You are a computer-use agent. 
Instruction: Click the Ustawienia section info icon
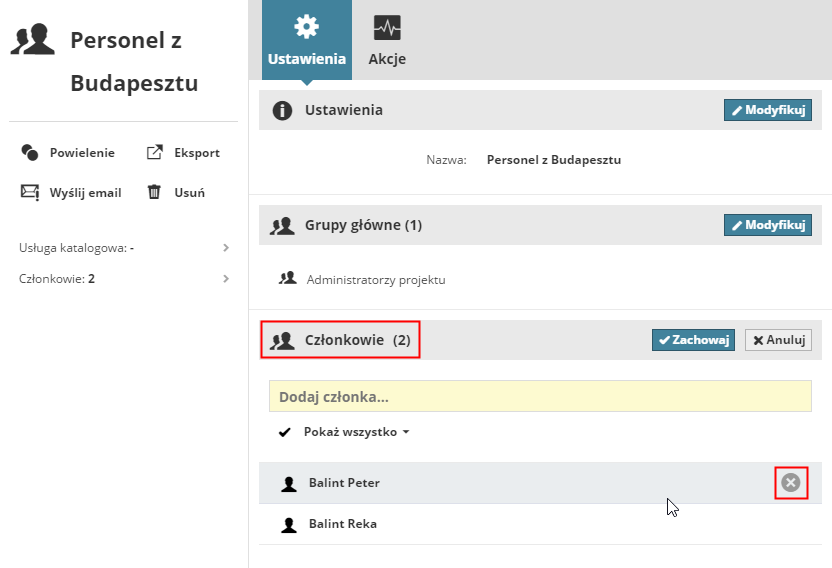(283, 110)
